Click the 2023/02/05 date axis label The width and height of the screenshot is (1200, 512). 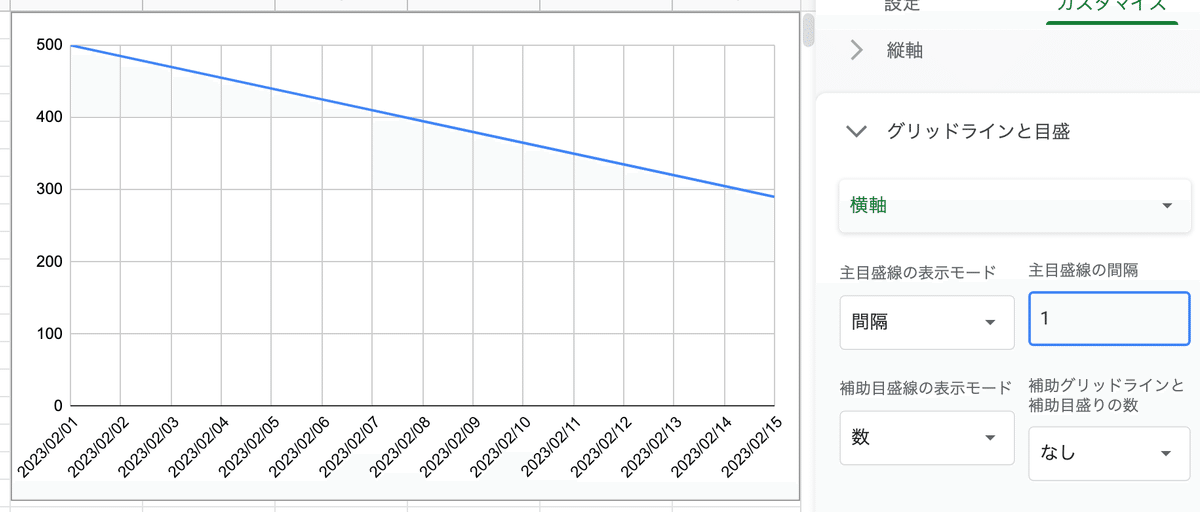tap(249, 446)
